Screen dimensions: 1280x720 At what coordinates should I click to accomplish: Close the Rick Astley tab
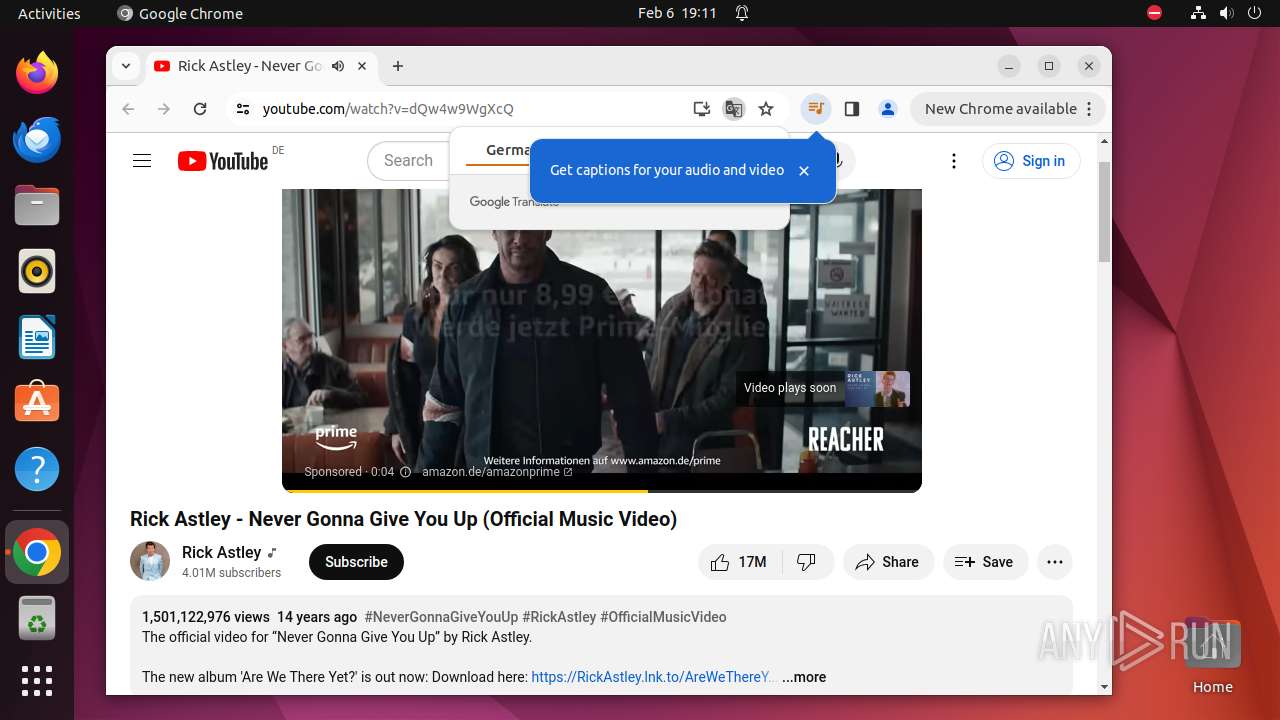click(362, 66)
